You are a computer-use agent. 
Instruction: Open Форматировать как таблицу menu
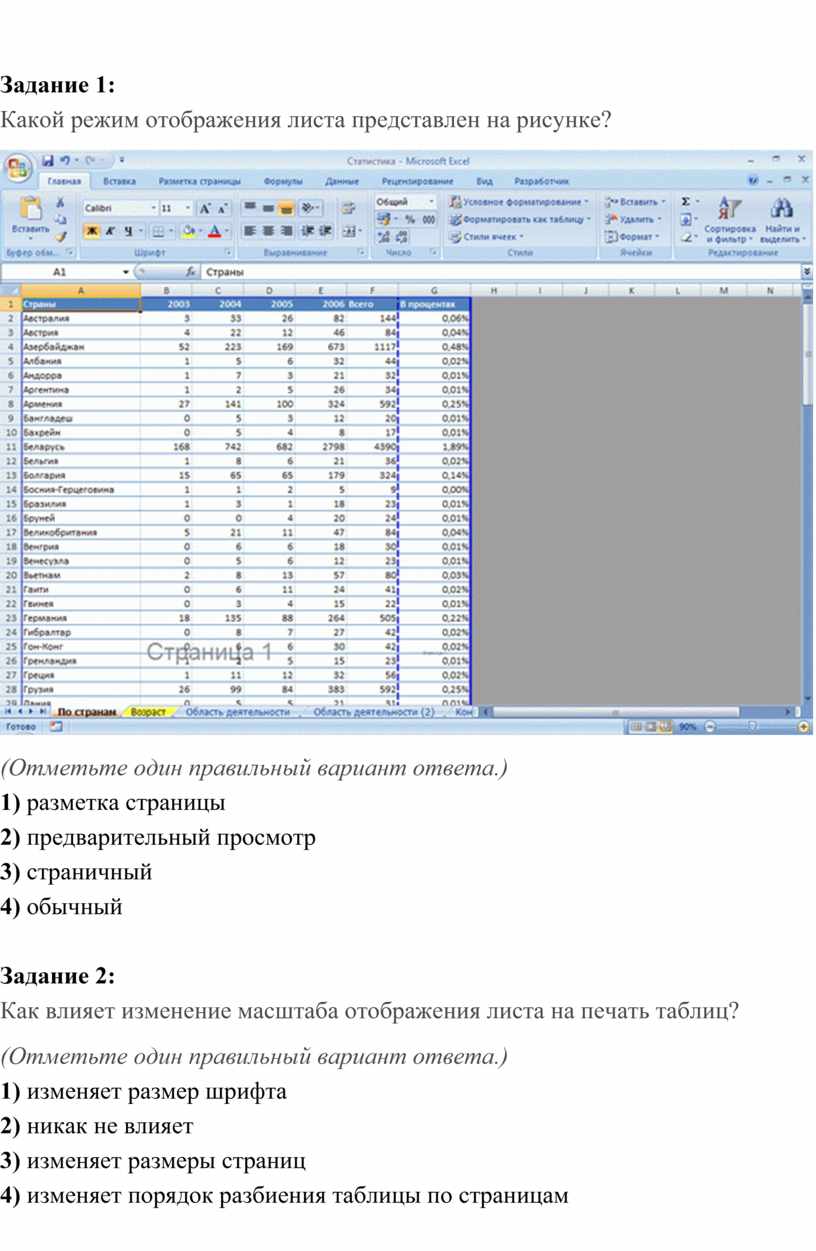click(520, 219)
